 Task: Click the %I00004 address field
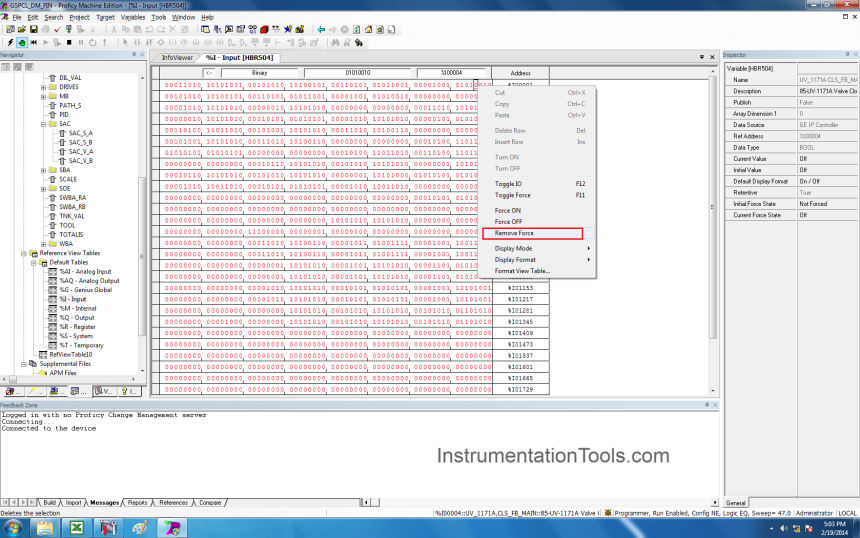point(451,73)
